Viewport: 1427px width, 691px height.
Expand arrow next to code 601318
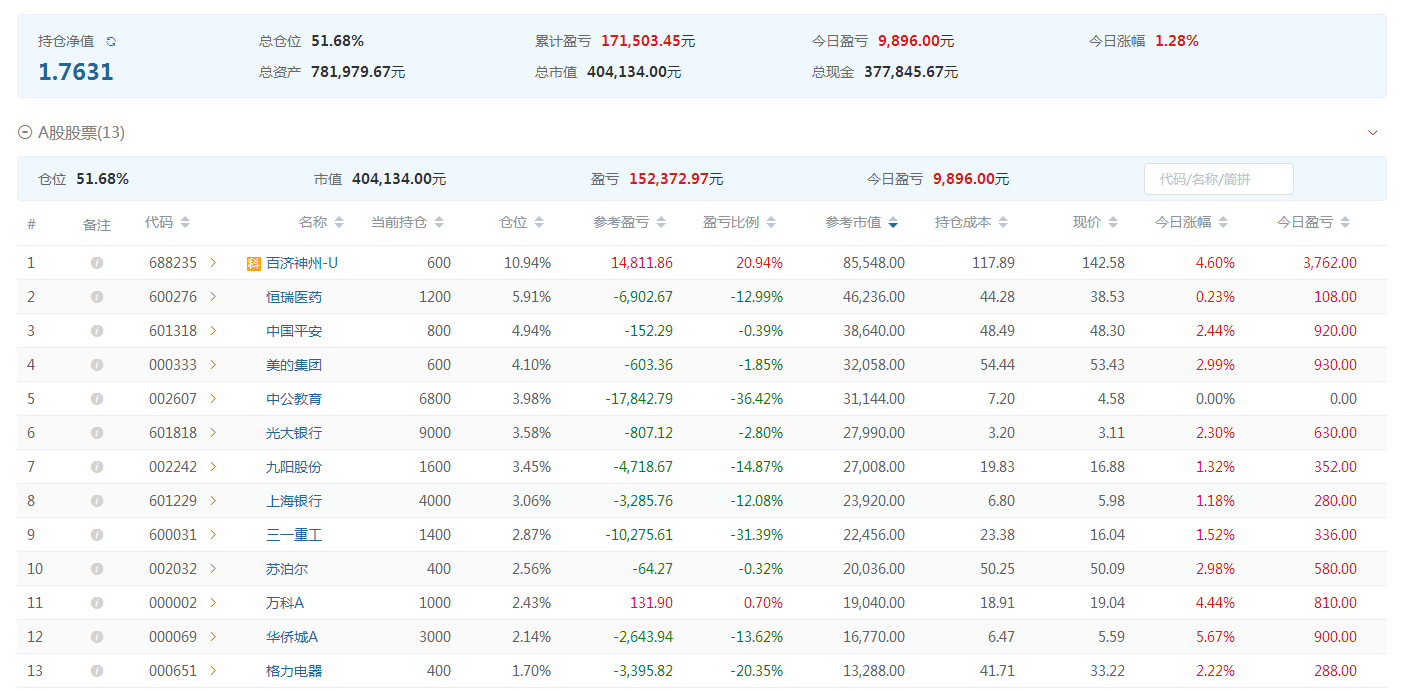[213, 331]
